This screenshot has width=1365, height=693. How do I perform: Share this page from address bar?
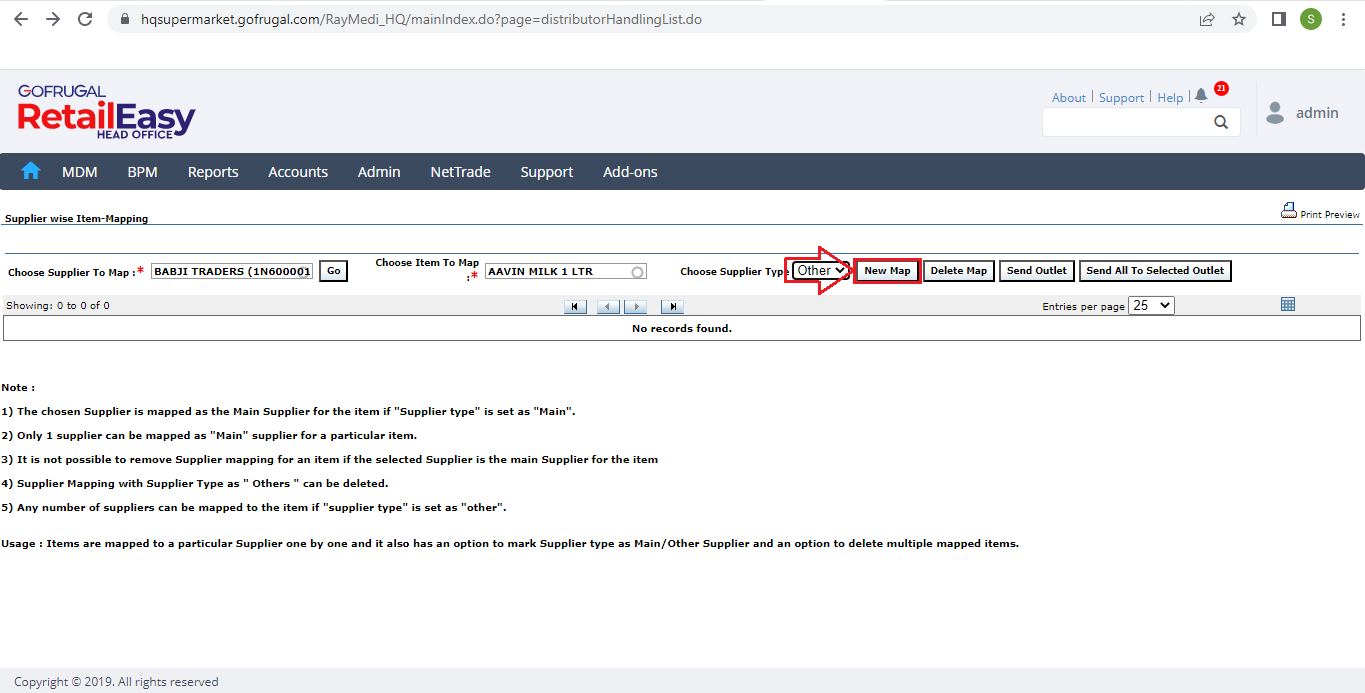click(1207, 19)
